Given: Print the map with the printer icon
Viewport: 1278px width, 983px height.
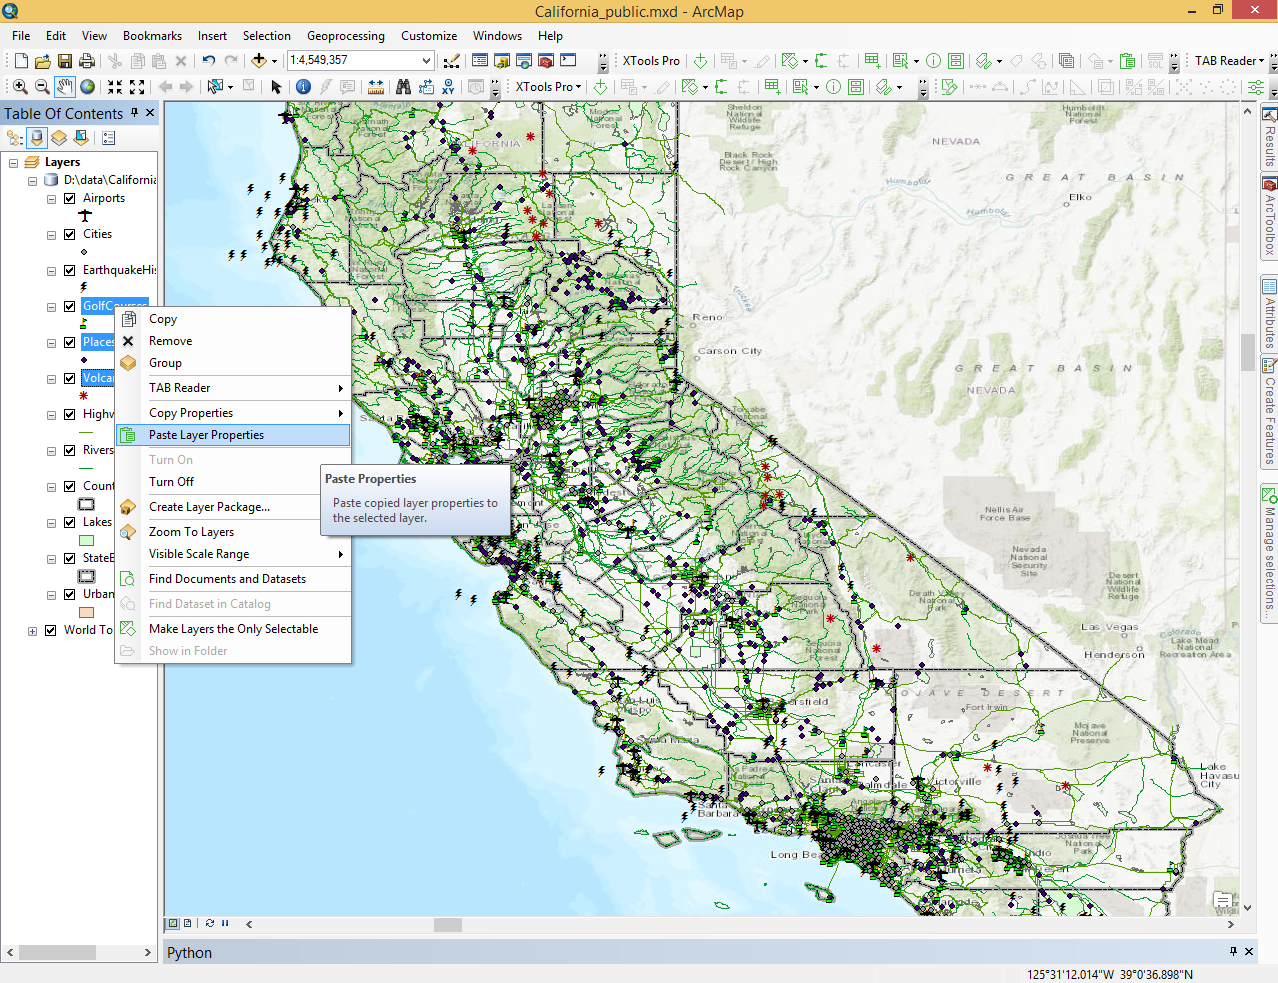Looking at the screenshot, I should tap(87, 61).
